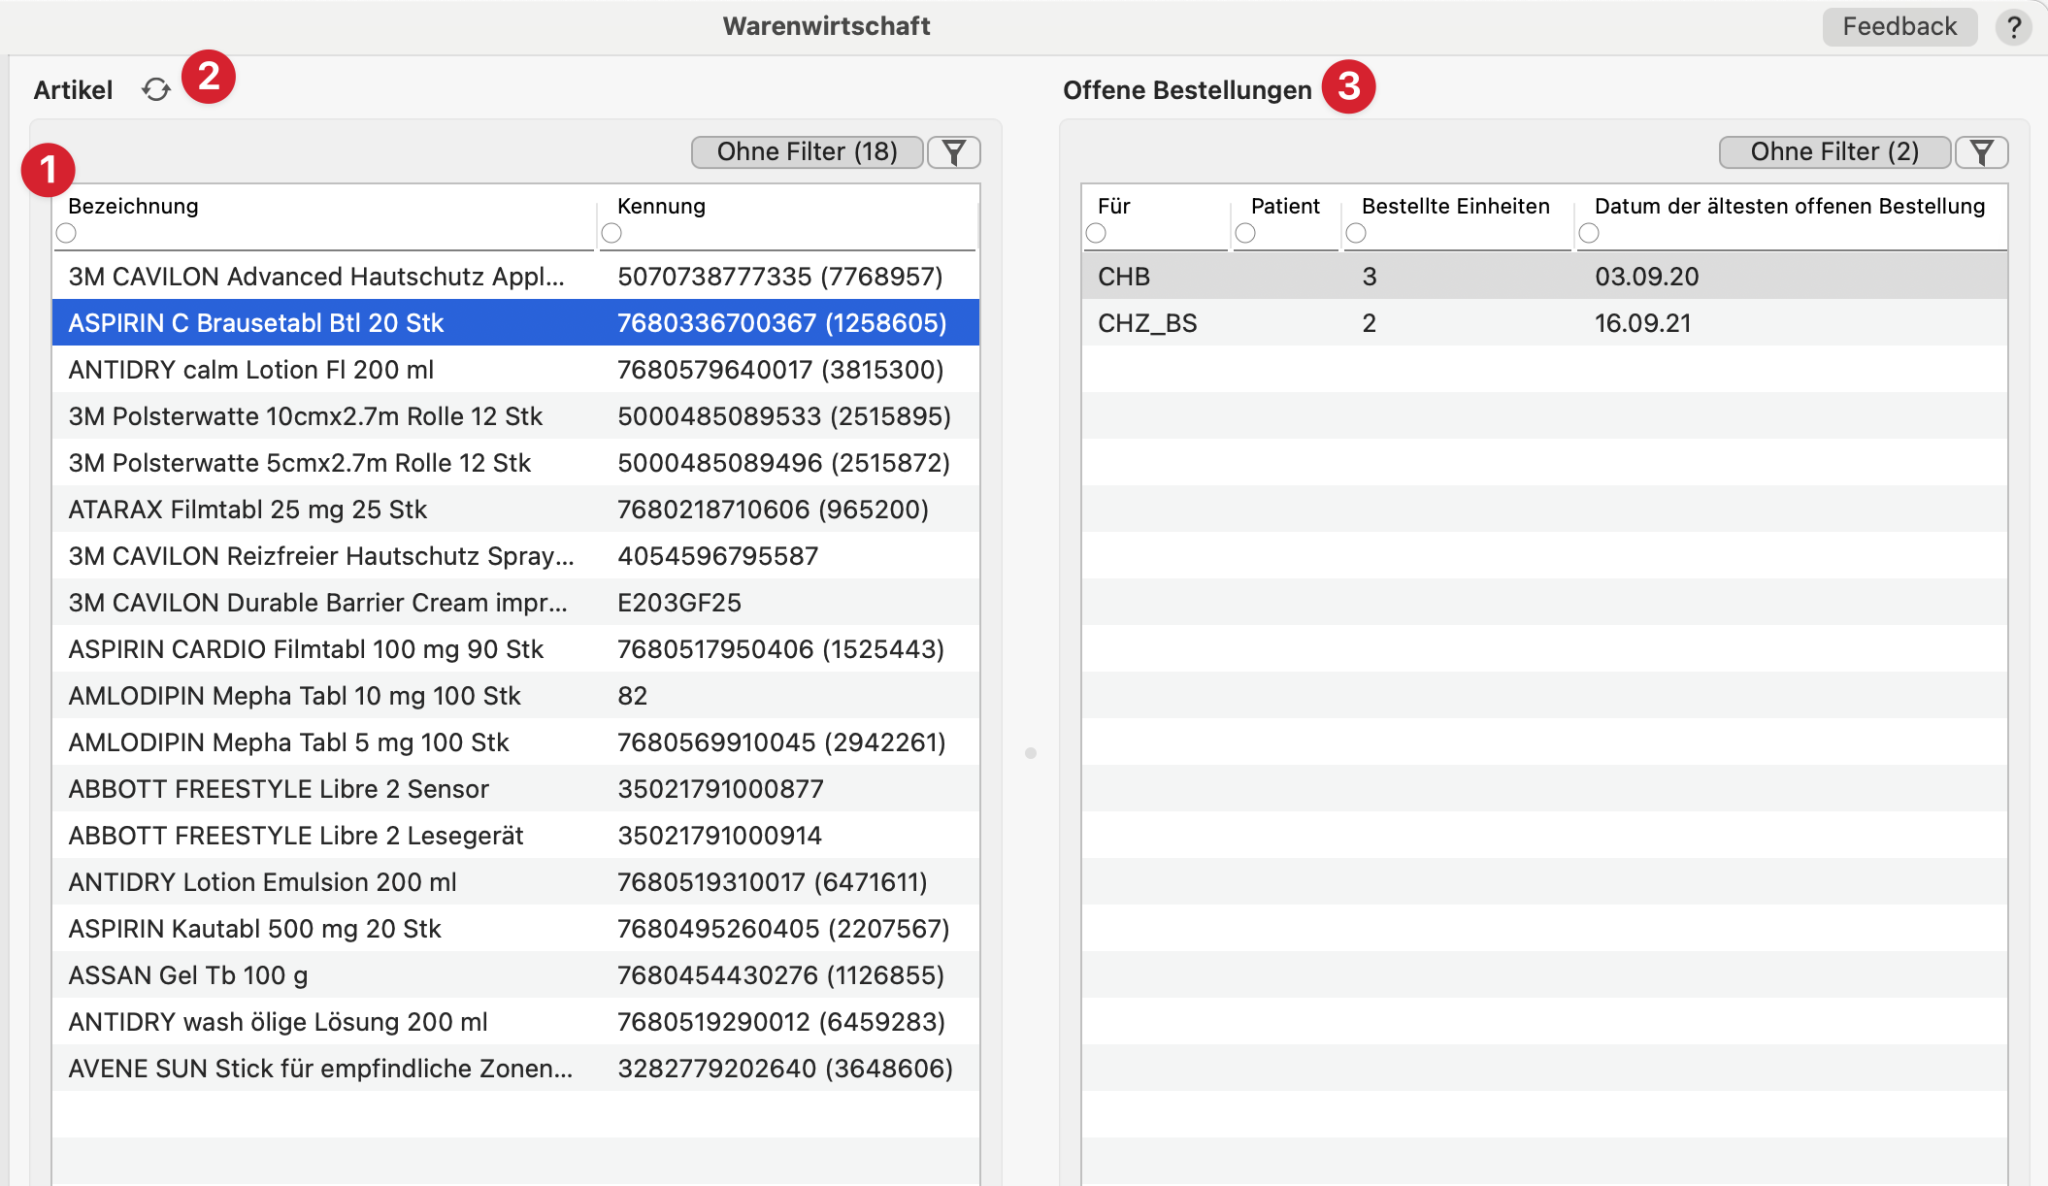This screenshot has height=1186, width=2048.
Task: Click Kennung cell '7680454430276 (1126855)'
Action: (781, 975)
